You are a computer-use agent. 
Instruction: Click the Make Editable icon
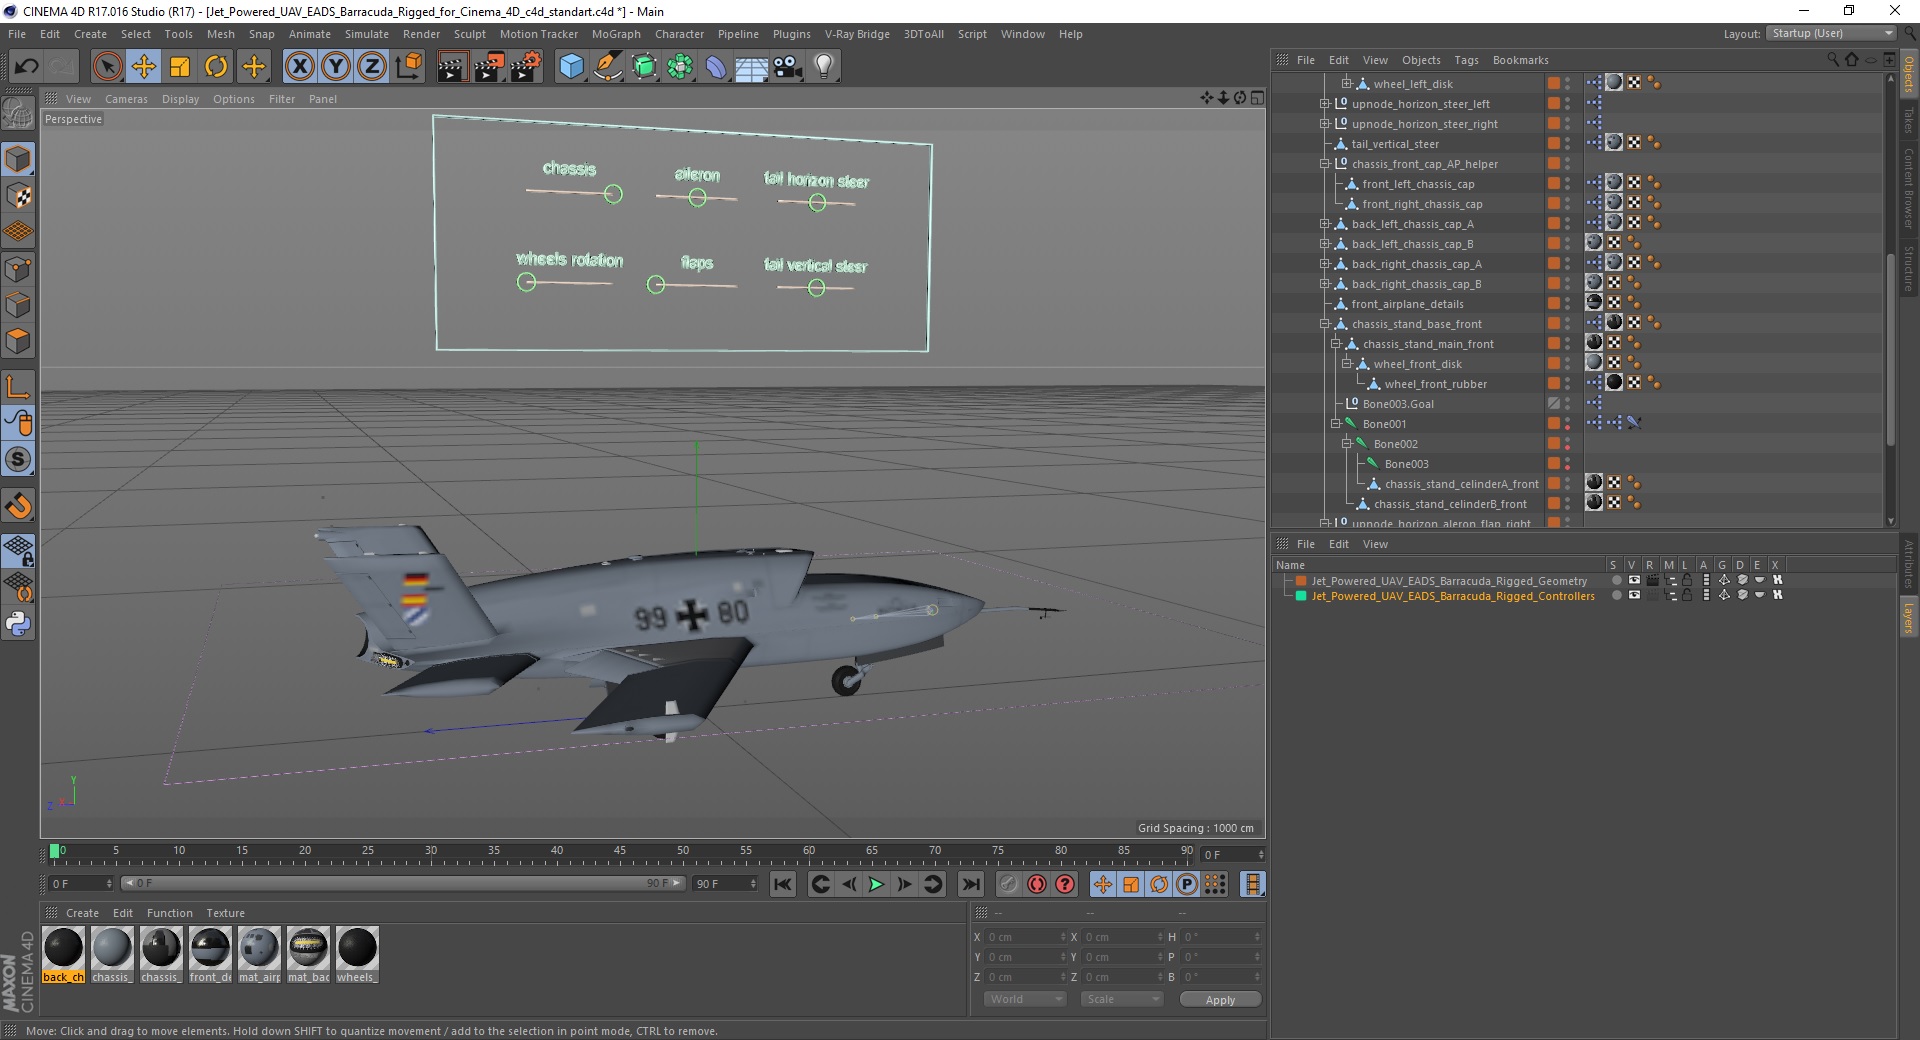[x=18, y=114]
